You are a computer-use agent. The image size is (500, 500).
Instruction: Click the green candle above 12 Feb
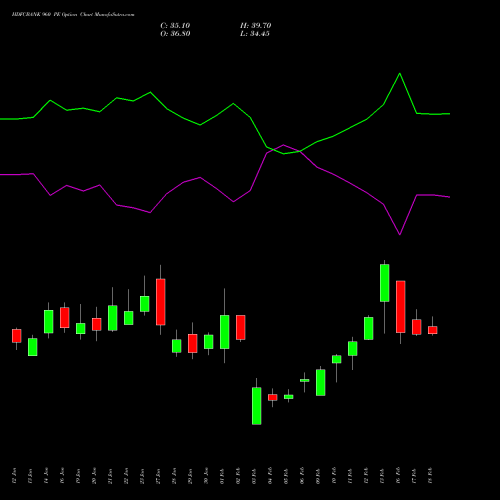369,328
